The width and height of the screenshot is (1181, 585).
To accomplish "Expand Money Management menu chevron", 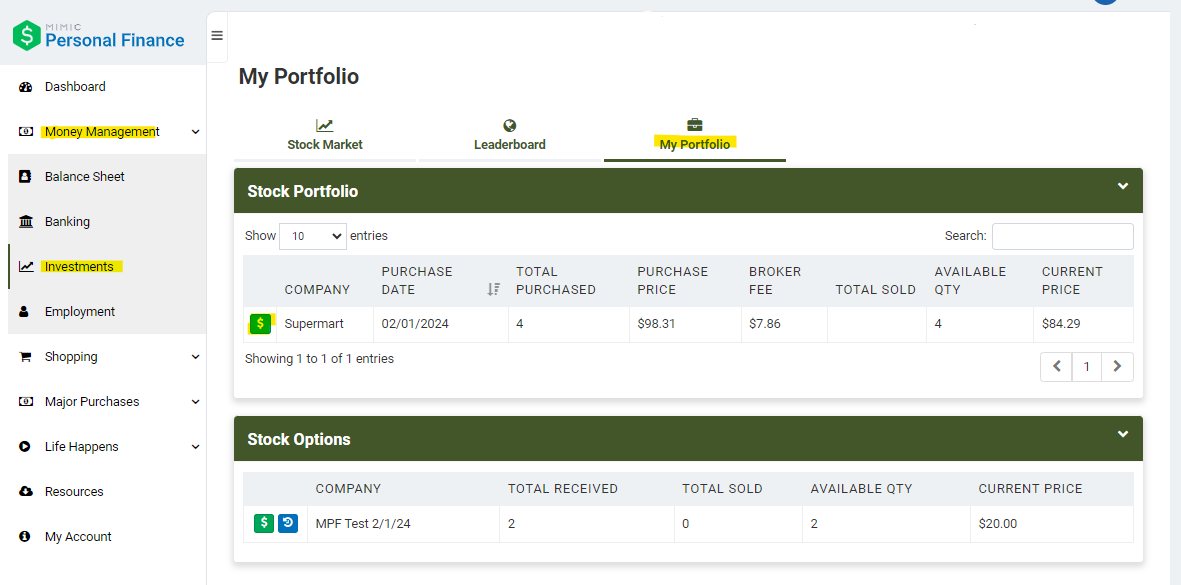I will pyautogui.click(x=196, y=132).
